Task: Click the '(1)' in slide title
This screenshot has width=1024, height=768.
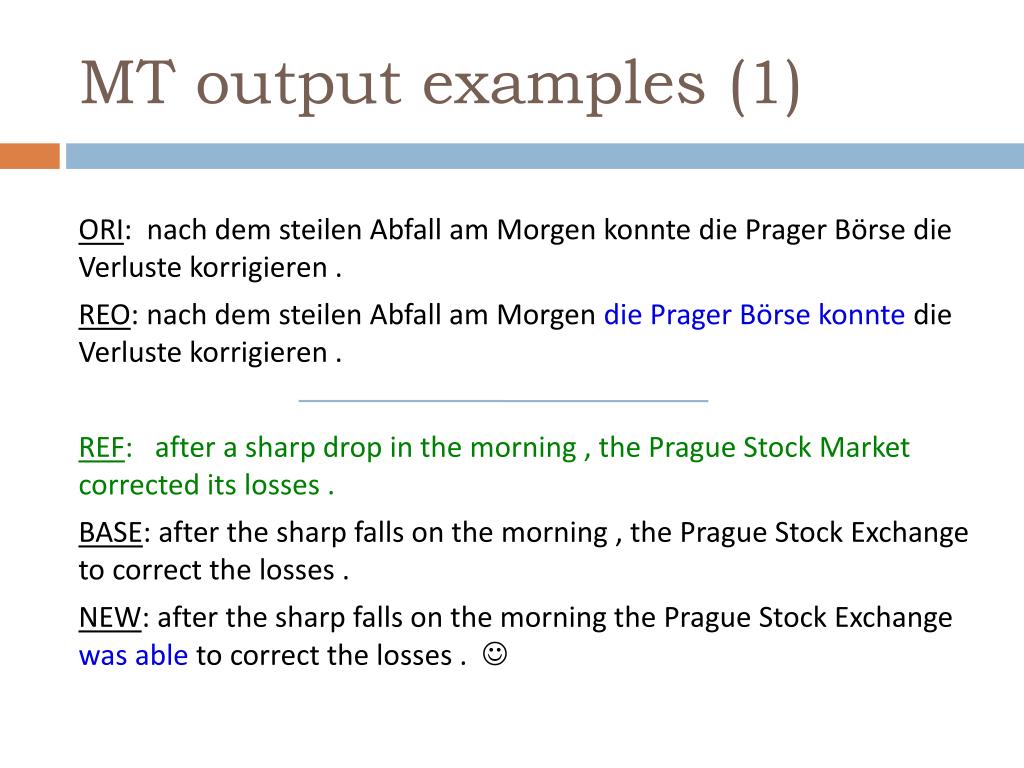Action: (765, 86)
